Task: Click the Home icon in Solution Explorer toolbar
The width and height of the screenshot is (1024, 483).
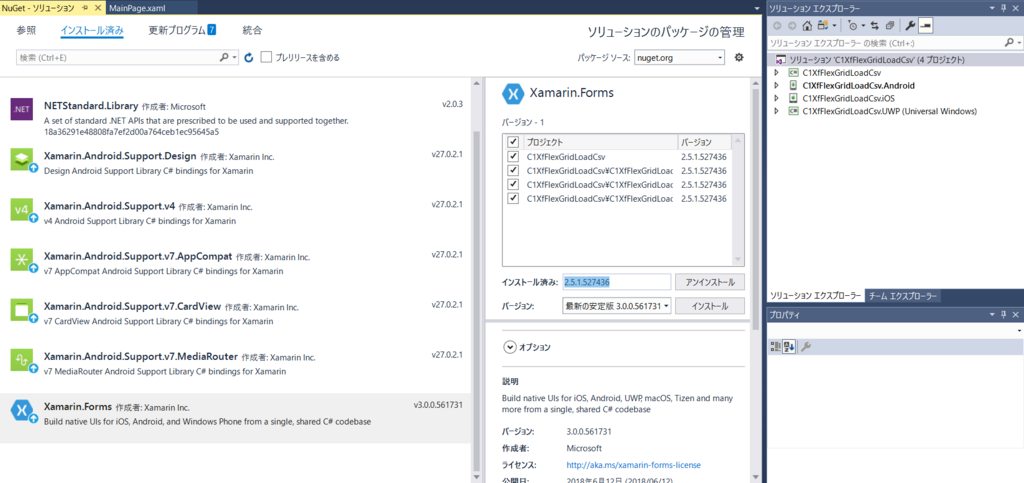Action: [807, 26]
